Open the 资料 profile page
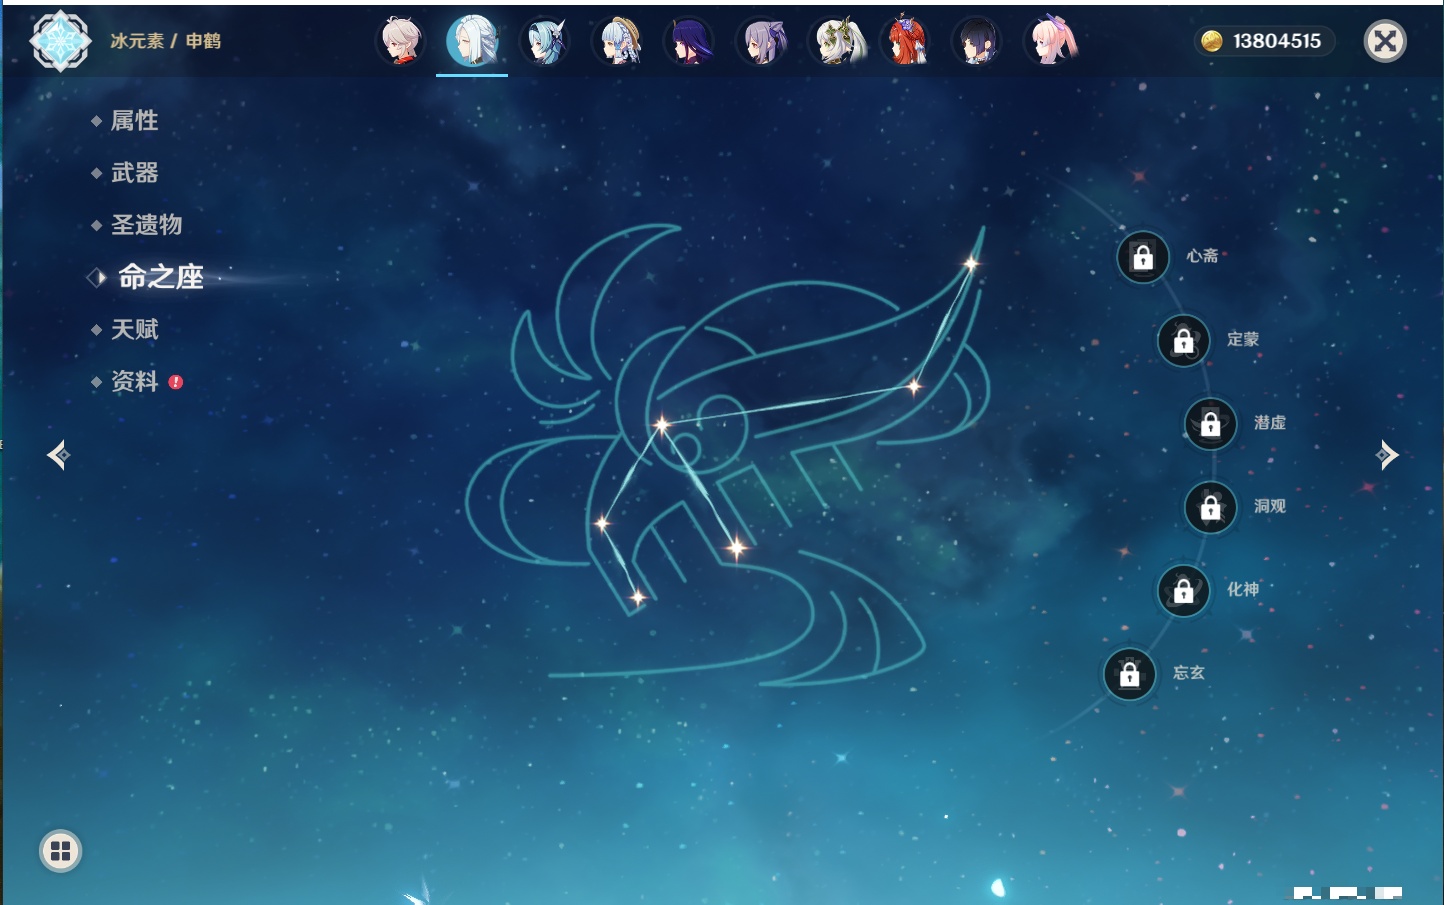 click(135, 381)
